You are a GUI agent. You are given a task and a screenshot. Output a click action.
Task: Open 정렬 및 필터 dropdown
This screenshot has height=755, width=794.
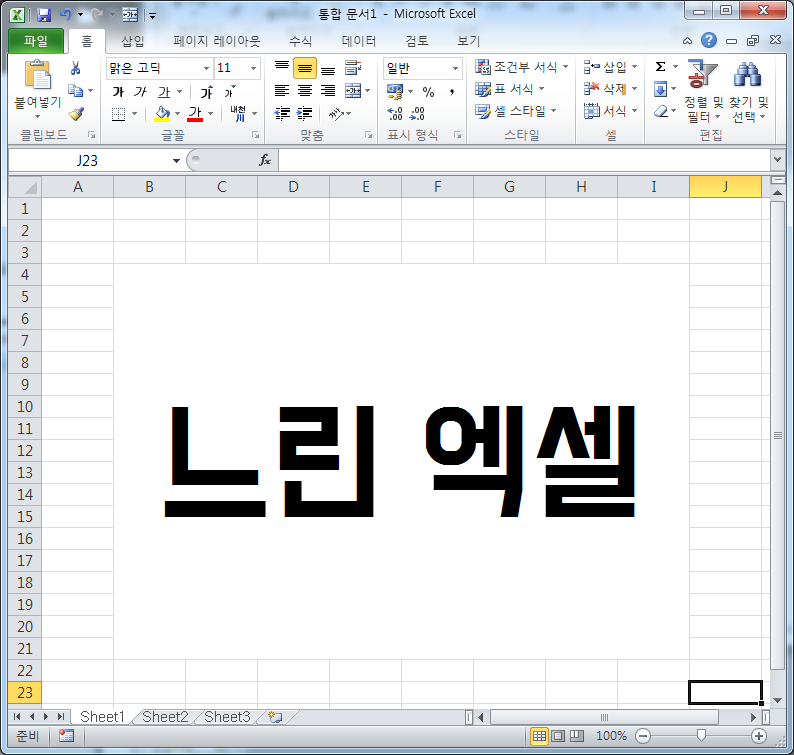703,92
